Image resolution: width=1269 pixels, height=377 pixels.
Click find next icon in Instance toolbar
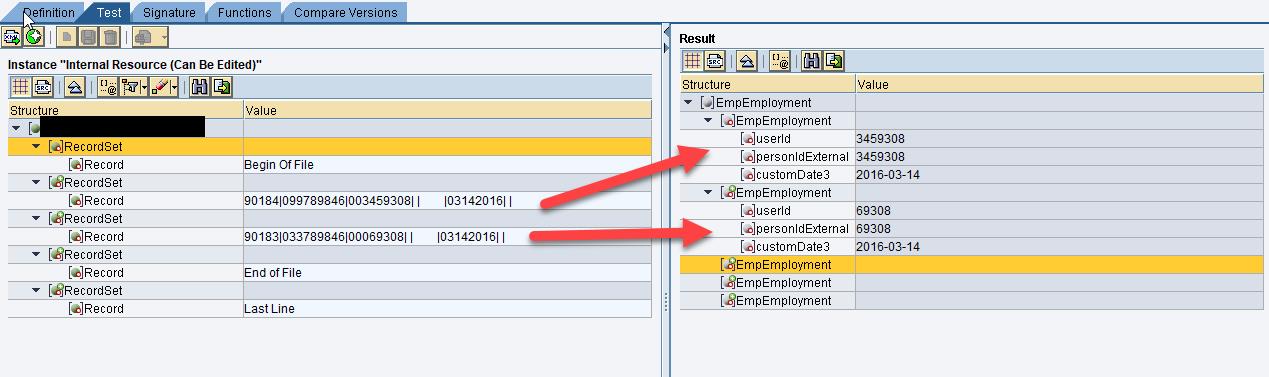pos(222,87)
